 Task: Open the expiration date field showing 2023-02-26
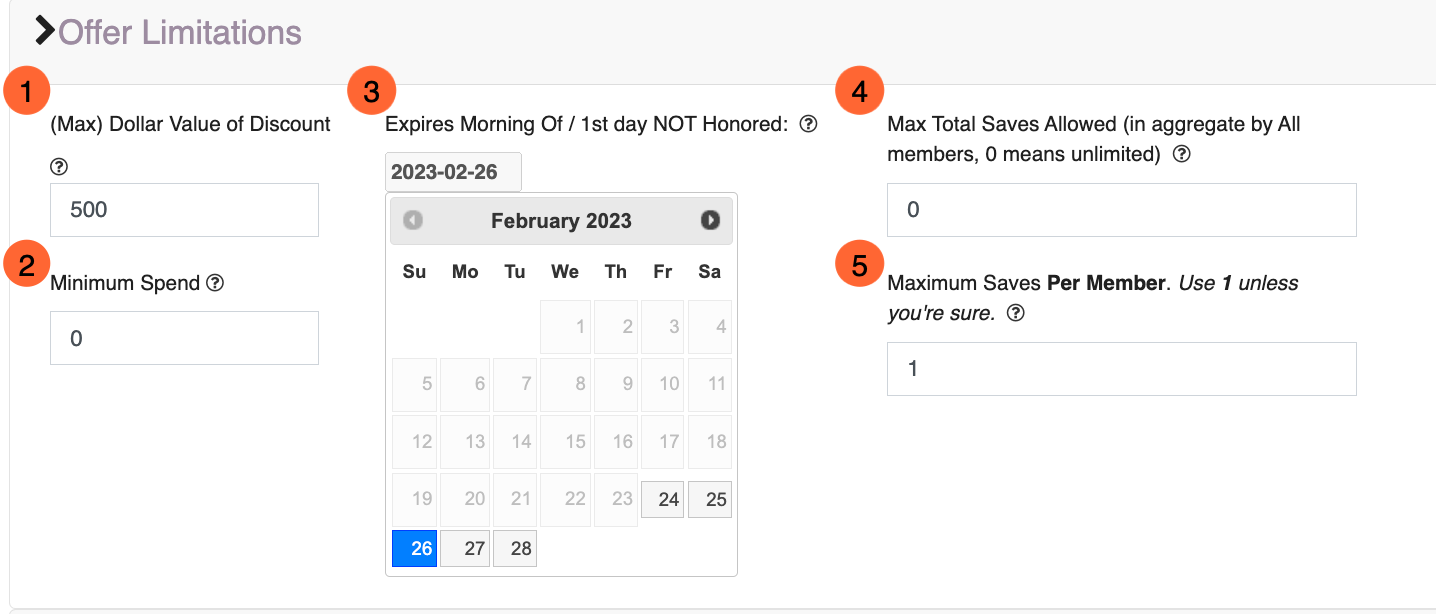453,172
